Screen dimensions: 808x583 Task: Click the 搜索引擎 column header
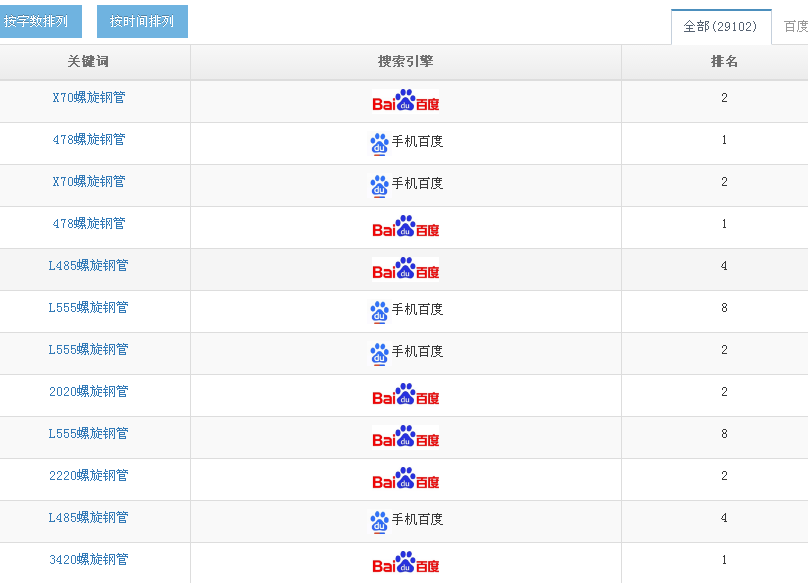(405, 62)
